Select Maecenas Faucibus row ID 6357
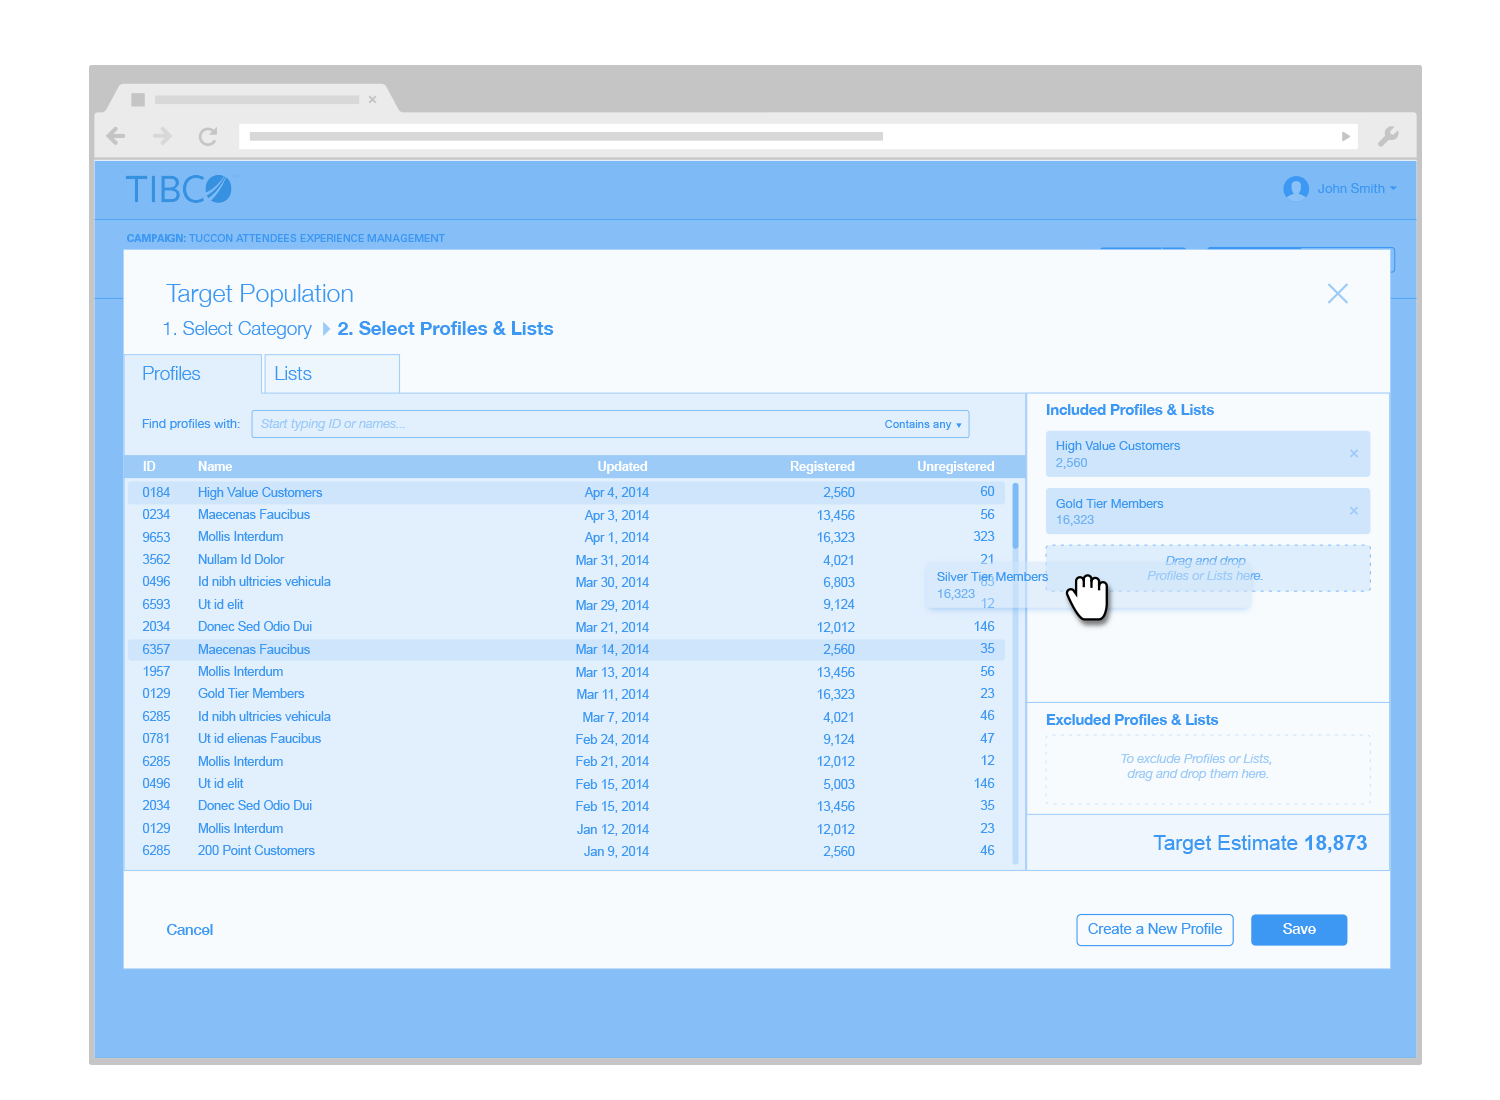 (x=567, y=649)
